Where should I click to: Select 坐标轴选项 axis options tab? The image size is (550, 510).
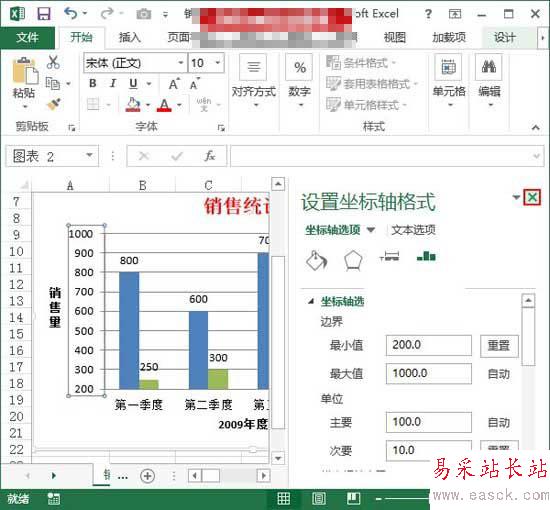[x=333, y=230]
